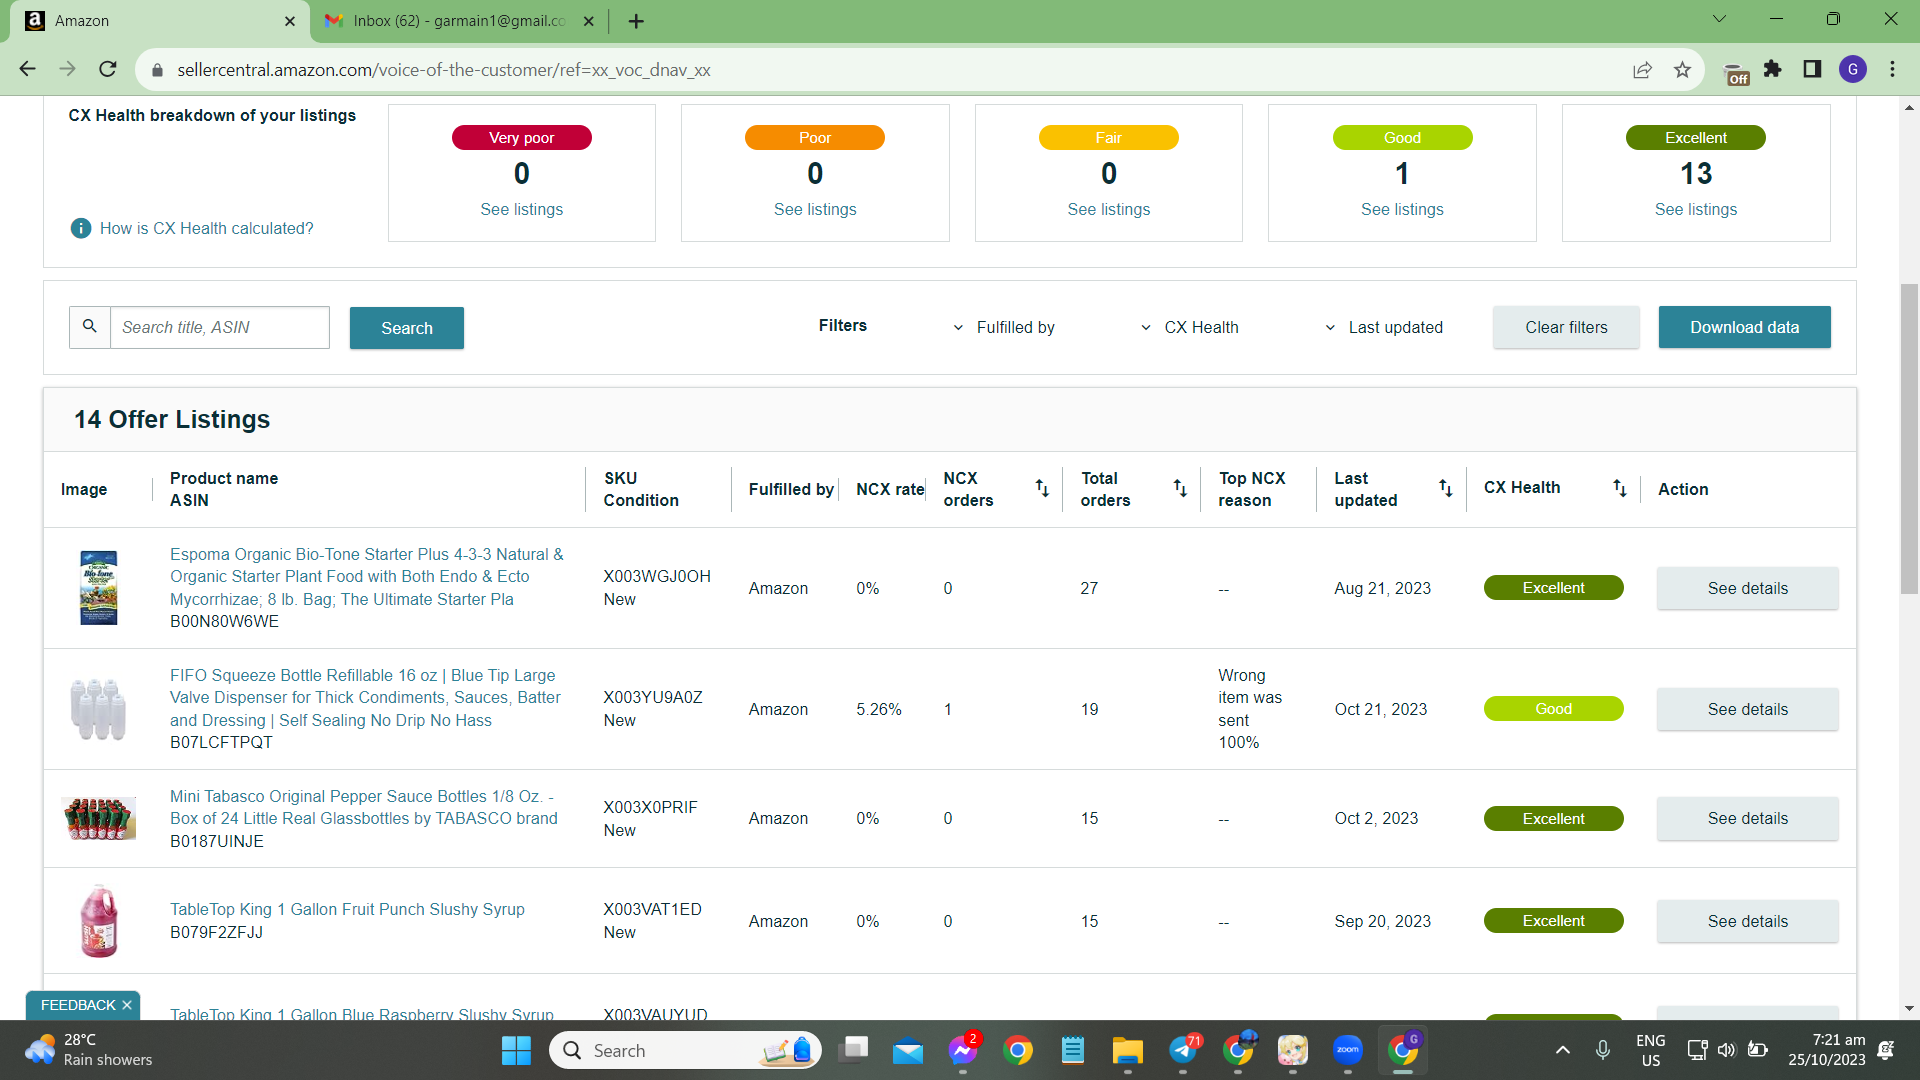
Task: Open a new browser tab
Action: (636, 21)
